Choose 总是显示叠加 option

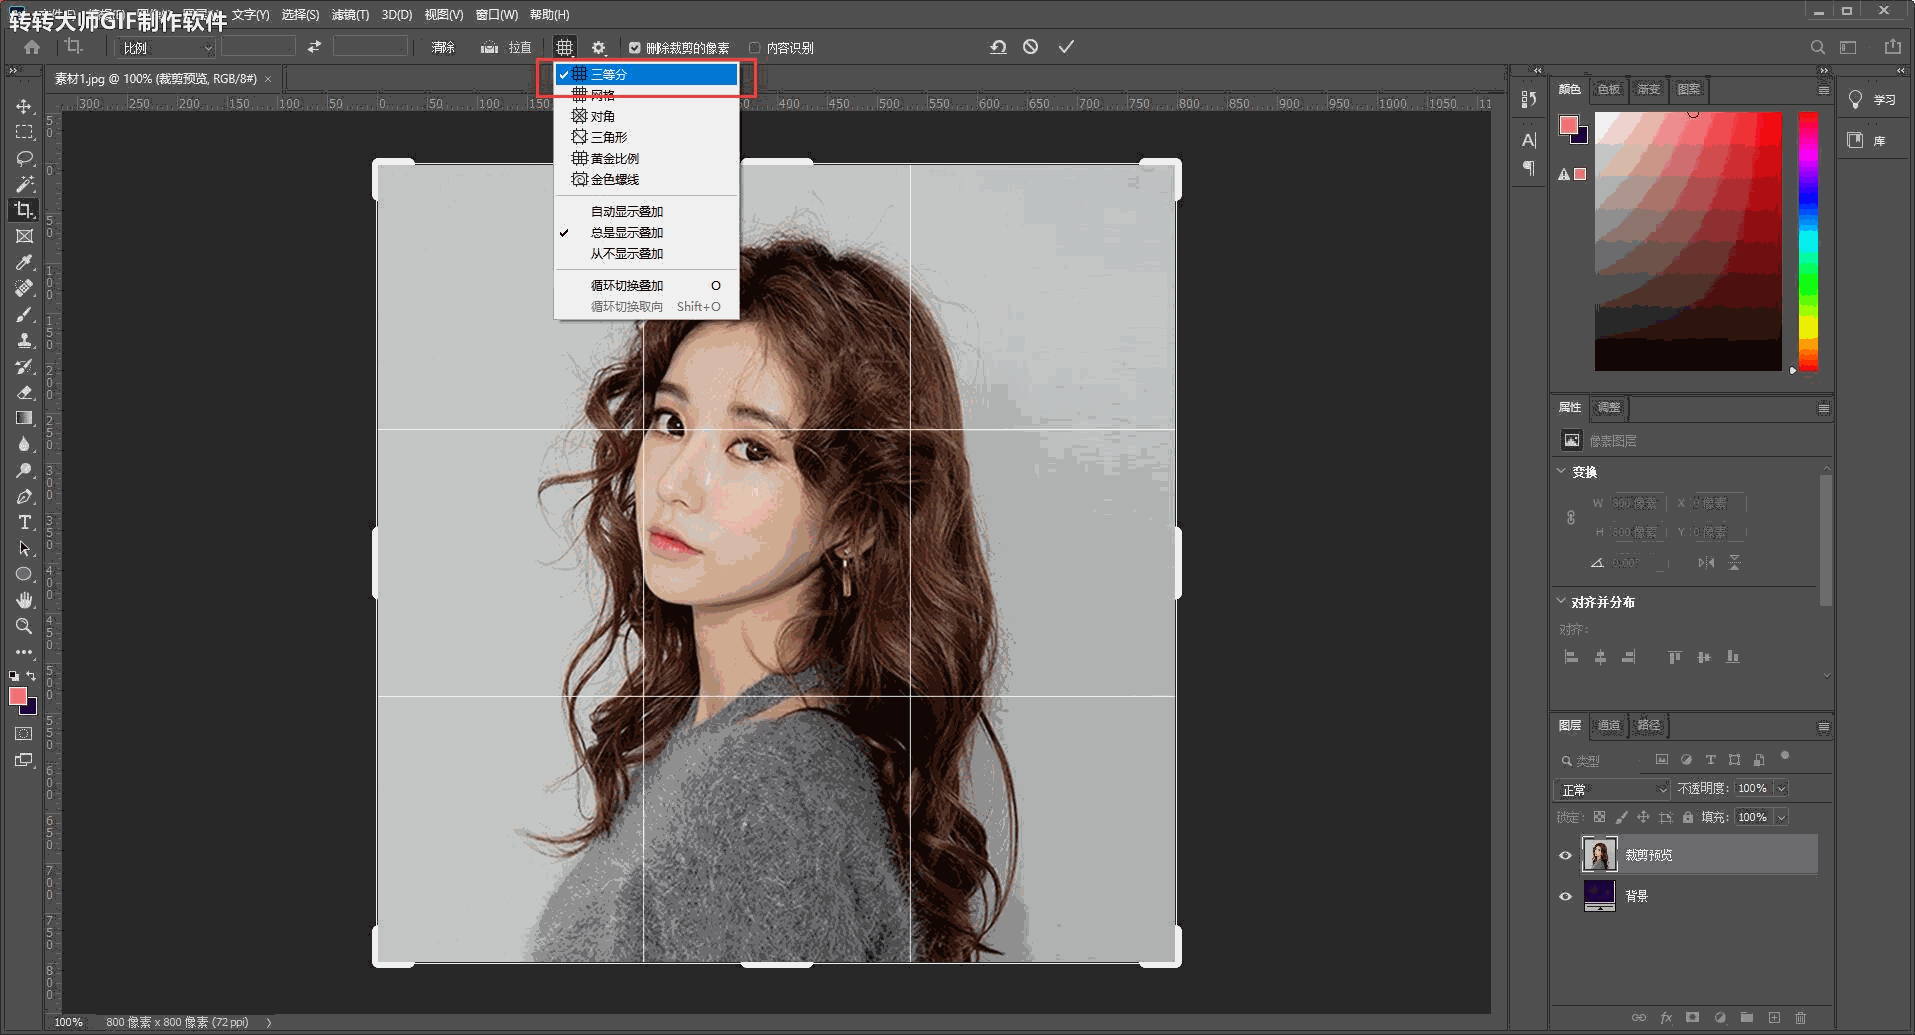click(x=646, y=232)
